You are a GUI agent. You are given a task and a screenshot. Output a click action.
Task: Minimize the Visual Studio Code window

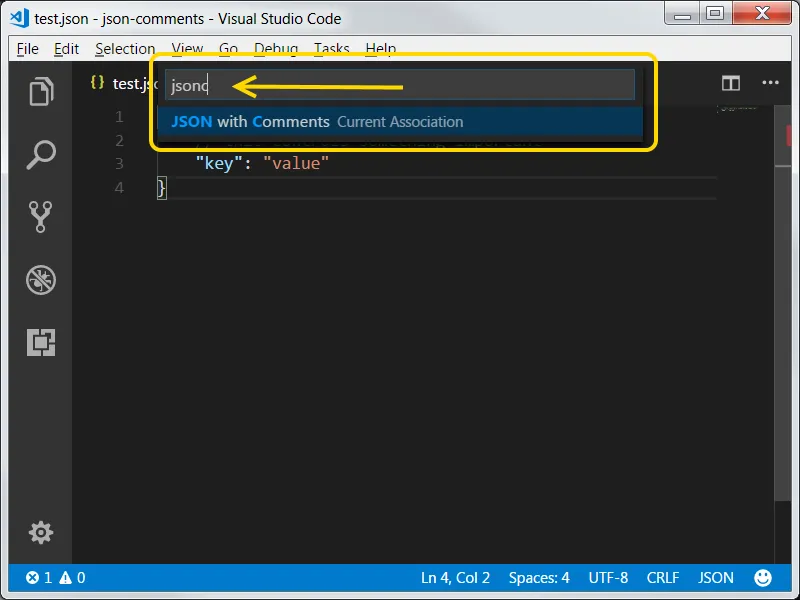coord(683,14)
